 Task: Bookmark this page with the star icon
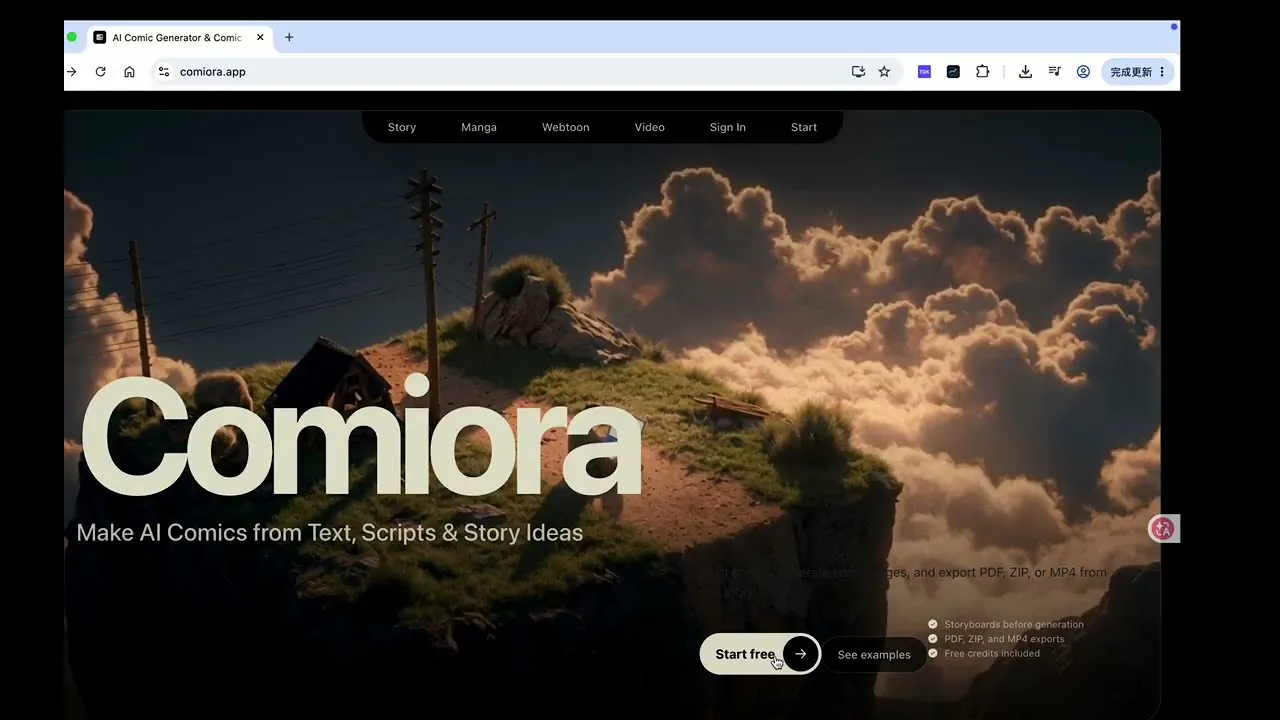coord(884,72)
